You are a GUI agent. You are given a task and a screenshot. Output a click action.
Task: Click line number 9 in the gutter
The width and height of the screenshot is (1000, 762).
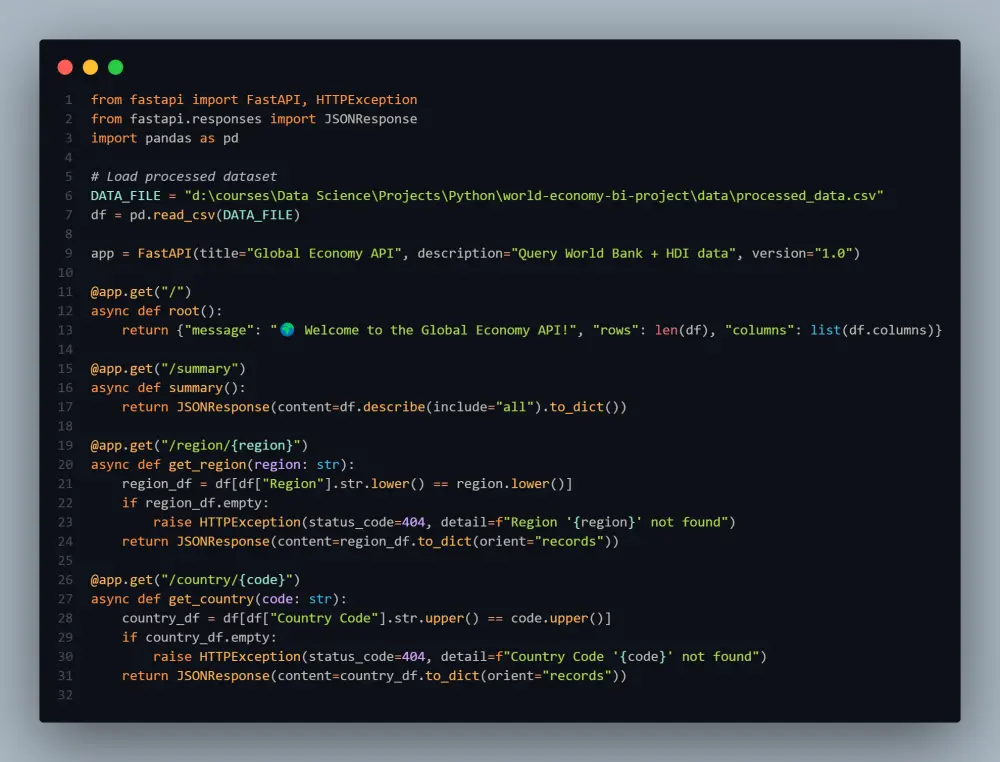click(x=68, y=253)
